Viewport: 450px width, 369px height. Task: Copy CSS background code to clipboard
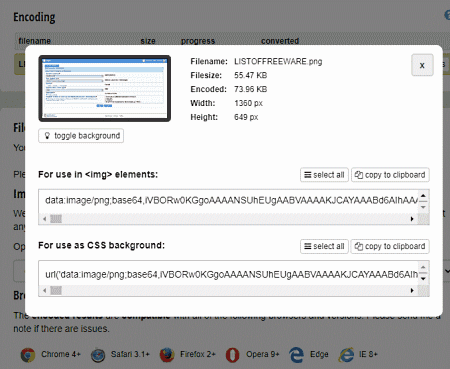tap(390, 246)
